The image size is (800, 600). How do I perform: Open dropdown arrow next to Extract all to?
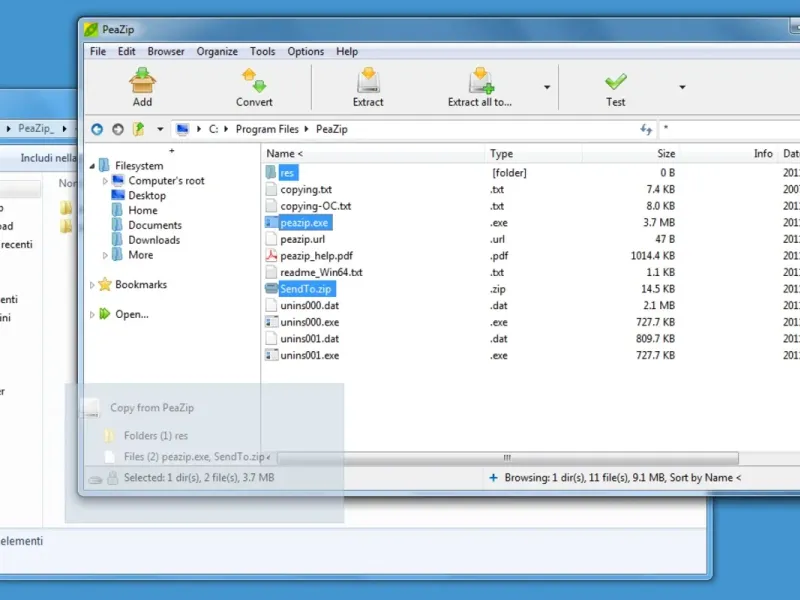pyautogui.click(x=547, y=87)
